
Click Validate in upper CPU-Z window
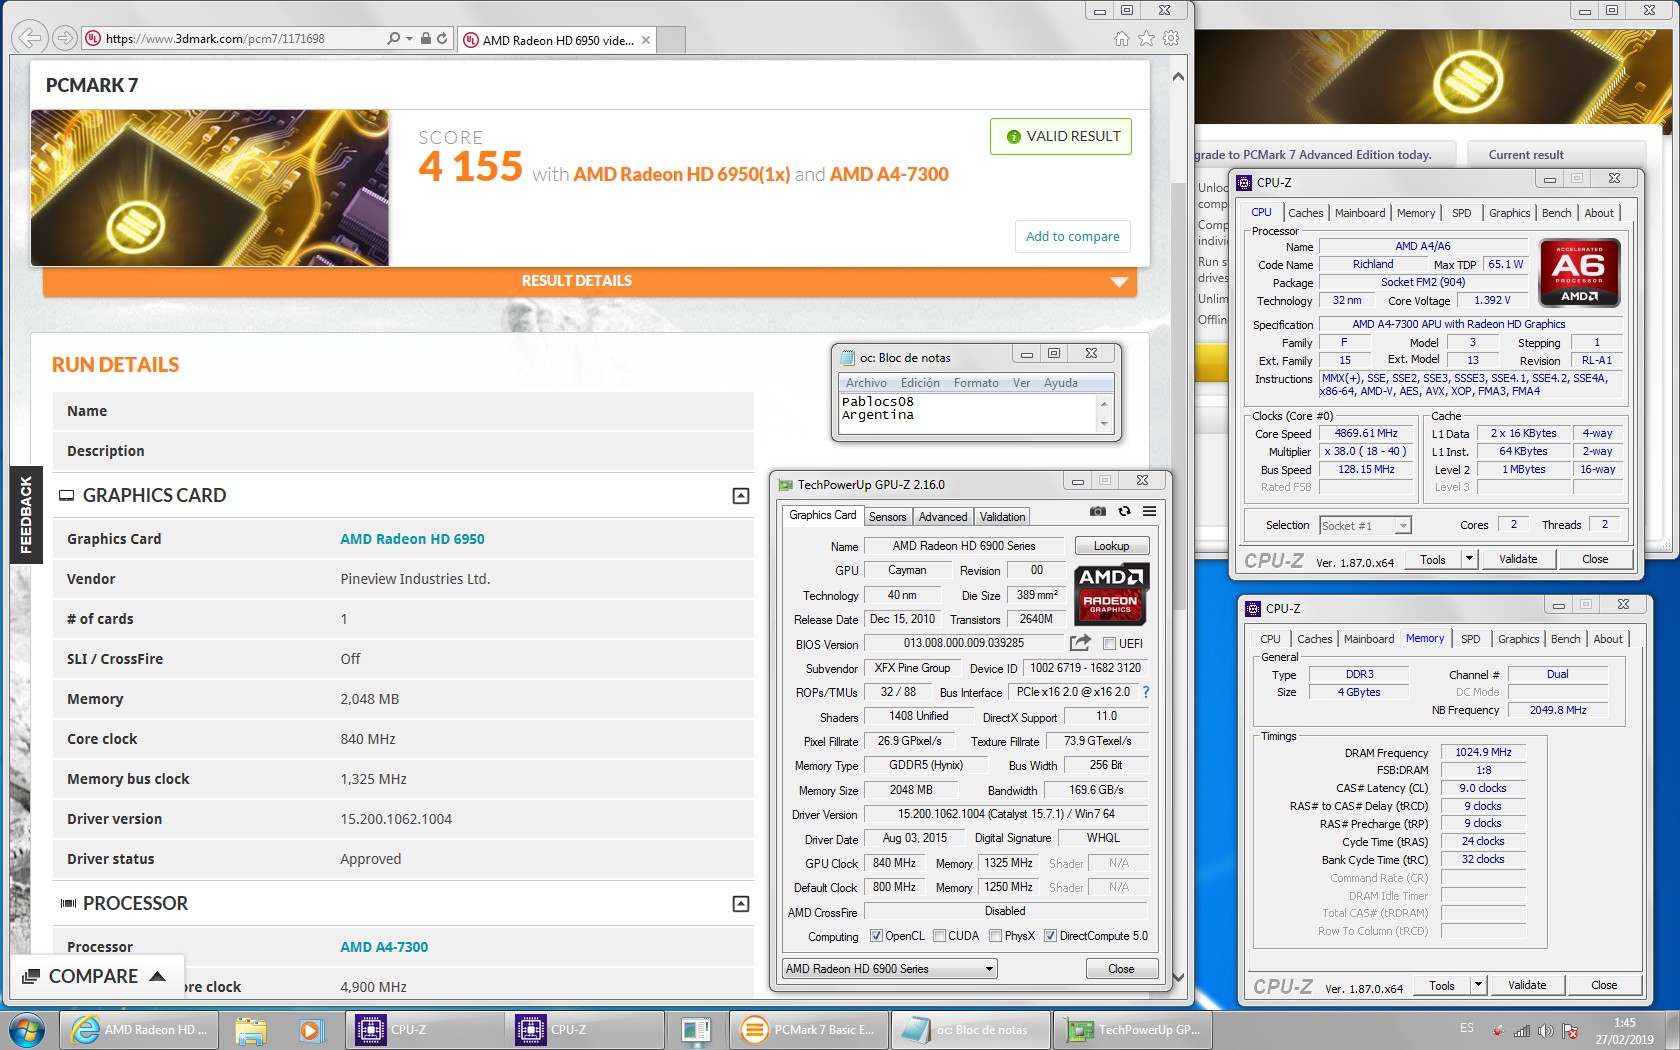pos(1517,559)
